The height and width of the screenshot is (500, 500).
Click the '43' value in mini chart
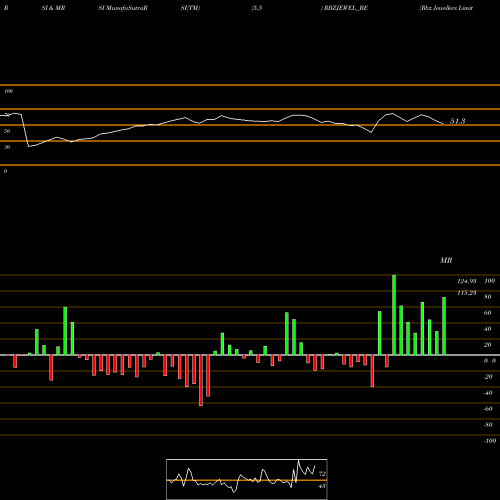click(322, 486)
